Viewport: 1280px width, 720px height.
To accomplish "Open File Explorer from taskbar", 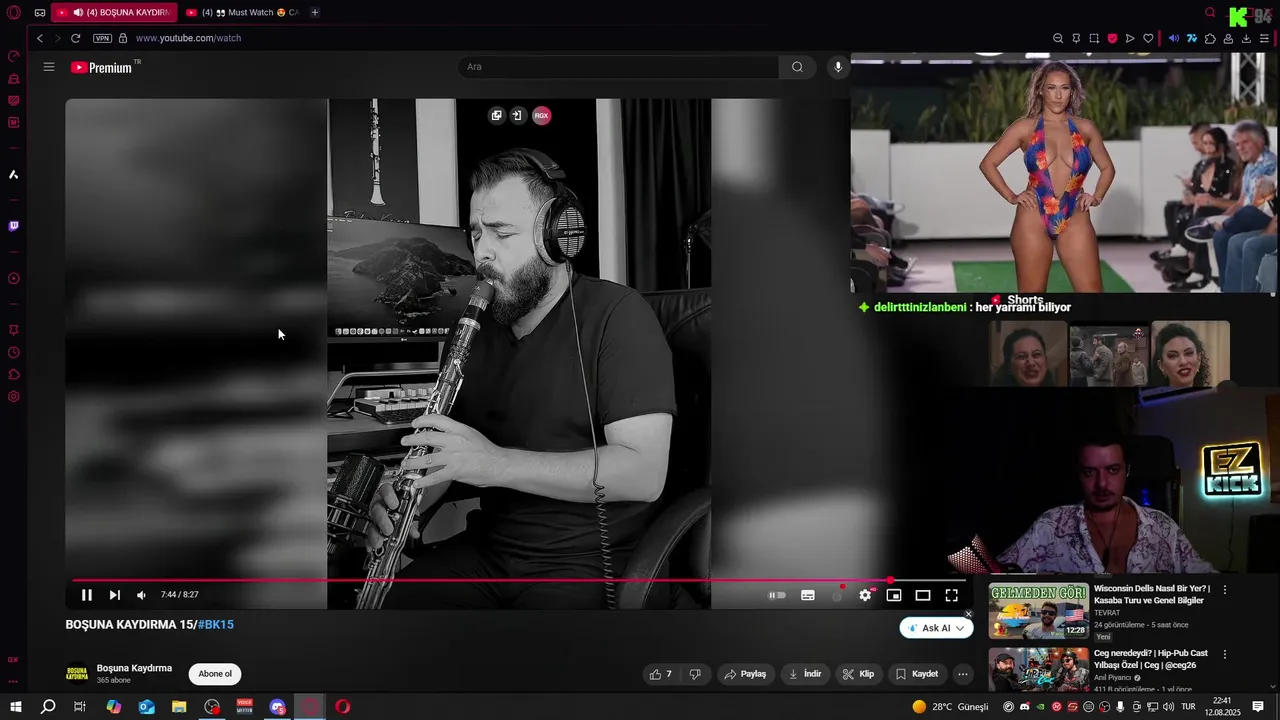I will [x=179, y=707].
